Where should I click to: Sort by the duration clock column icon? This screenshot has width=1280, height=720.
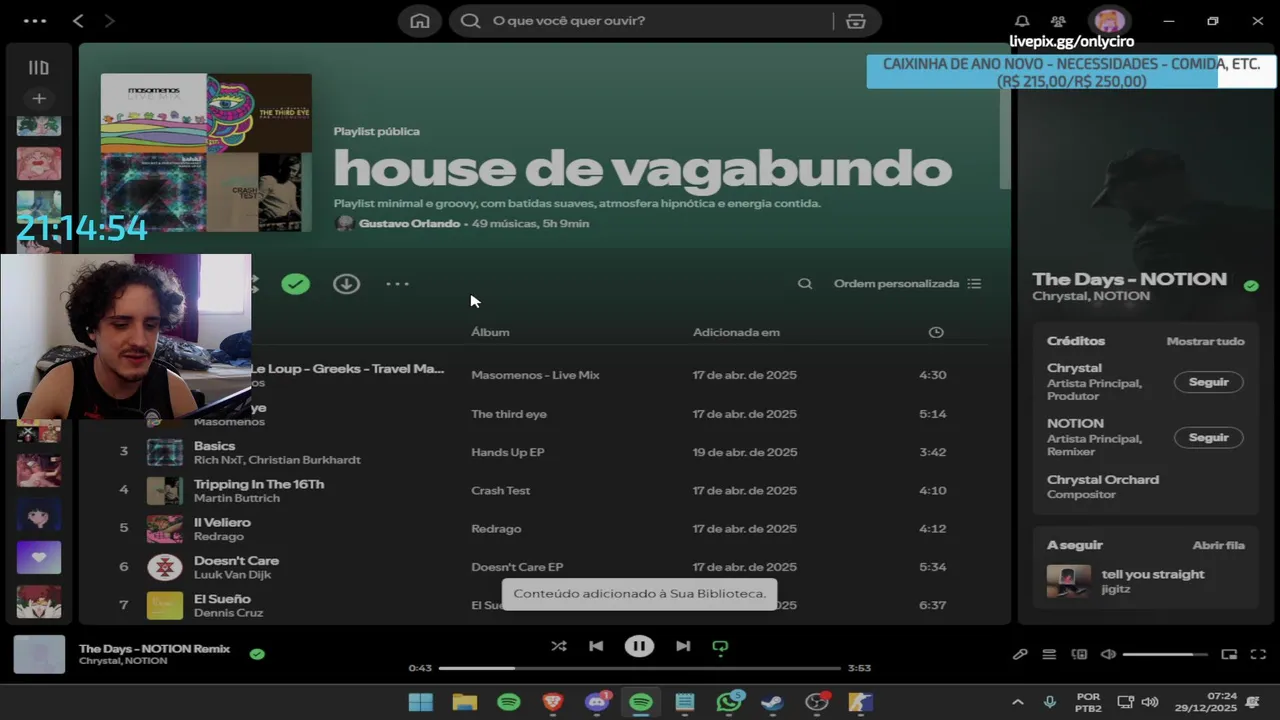(936, 332)
